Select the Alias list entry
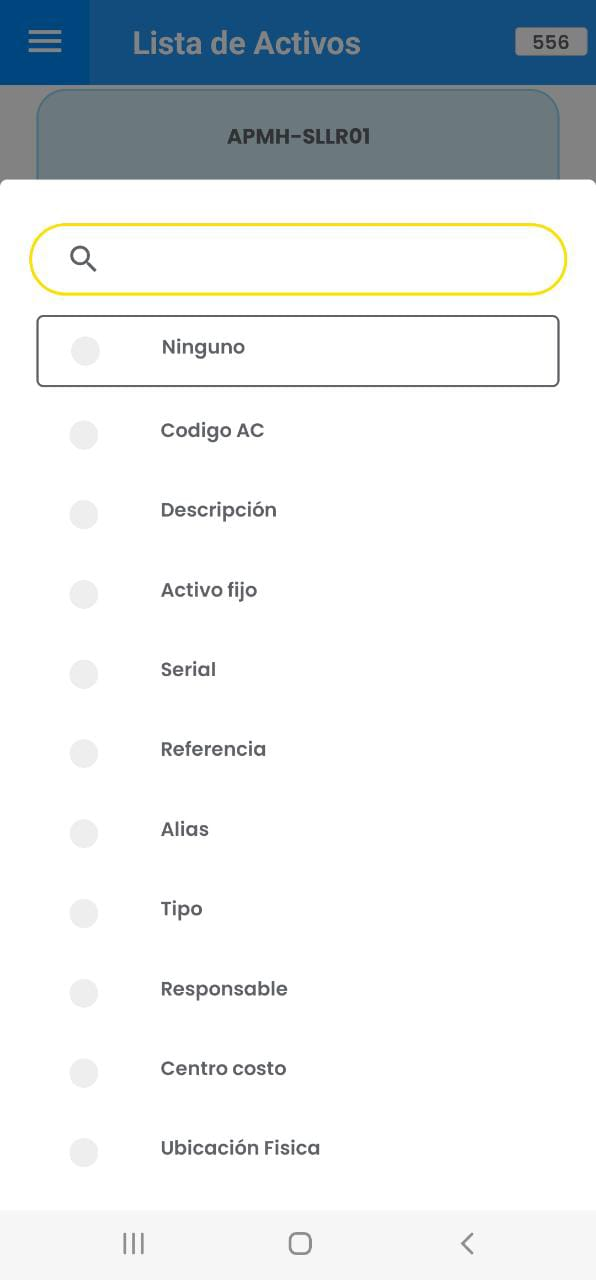Image resolution: width=596 pixels, height=1280 pixels. (x=298, y=830)
